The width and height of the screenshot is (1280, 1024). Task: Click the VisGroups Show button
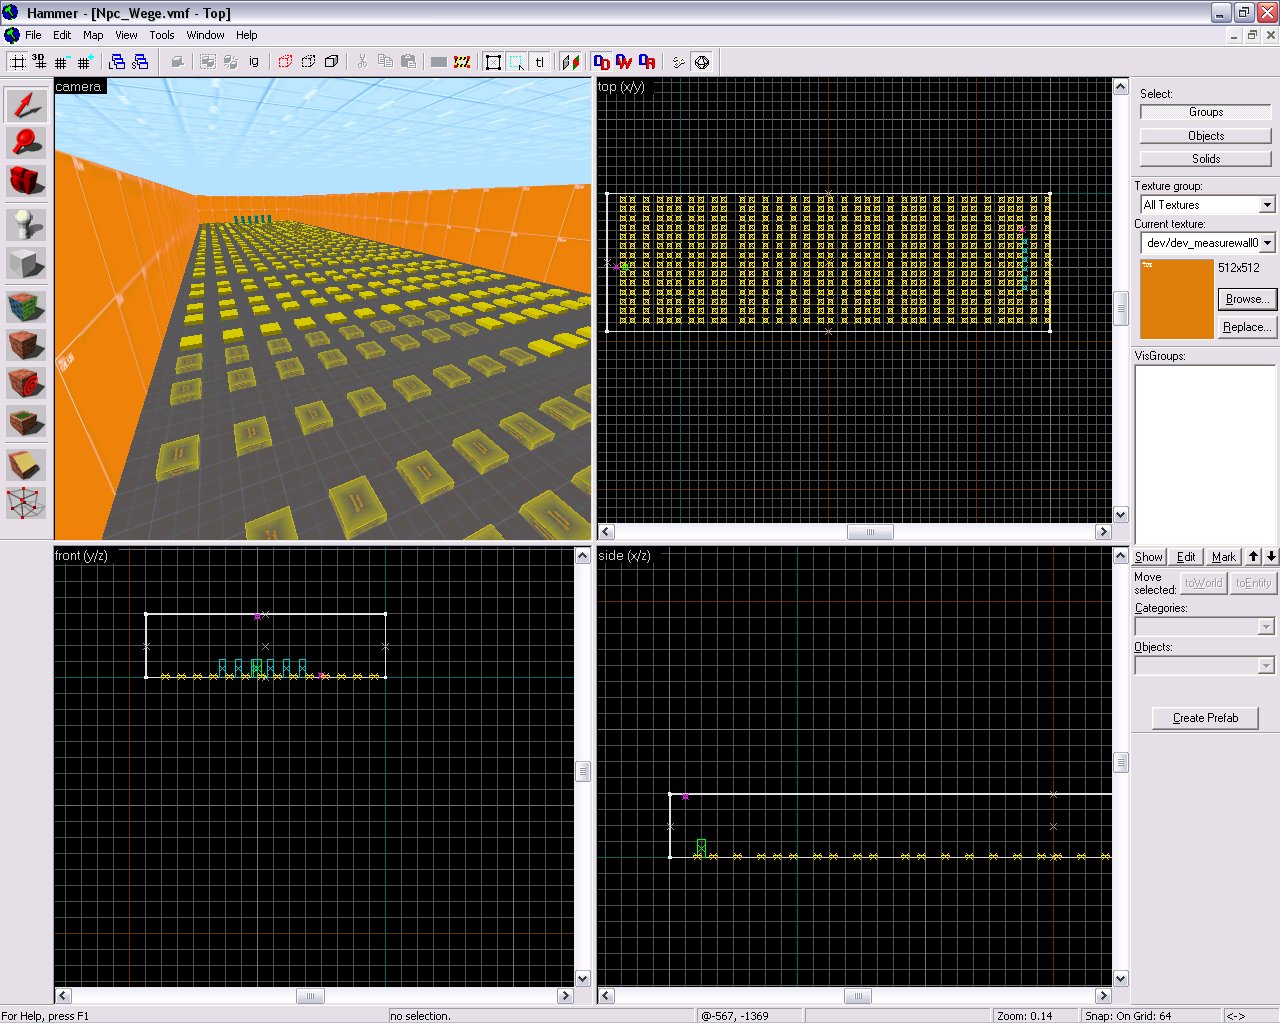1149,557
